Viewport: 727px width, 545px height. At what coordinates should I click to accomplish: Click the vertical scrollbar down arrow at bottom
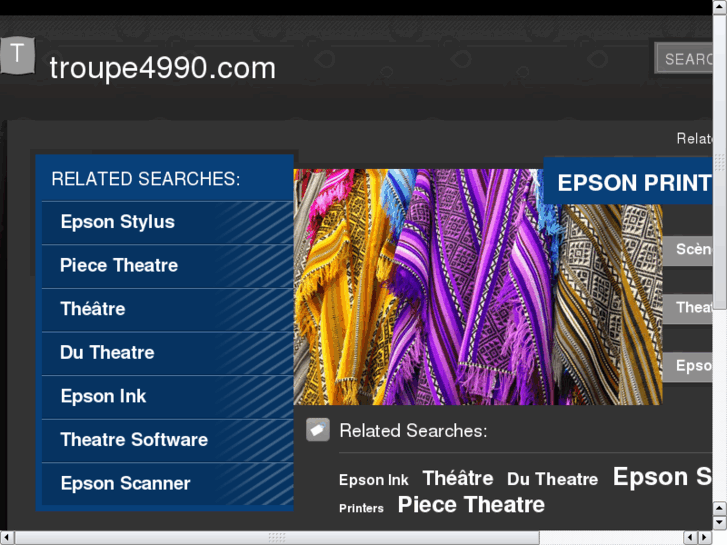pos(720,523)
